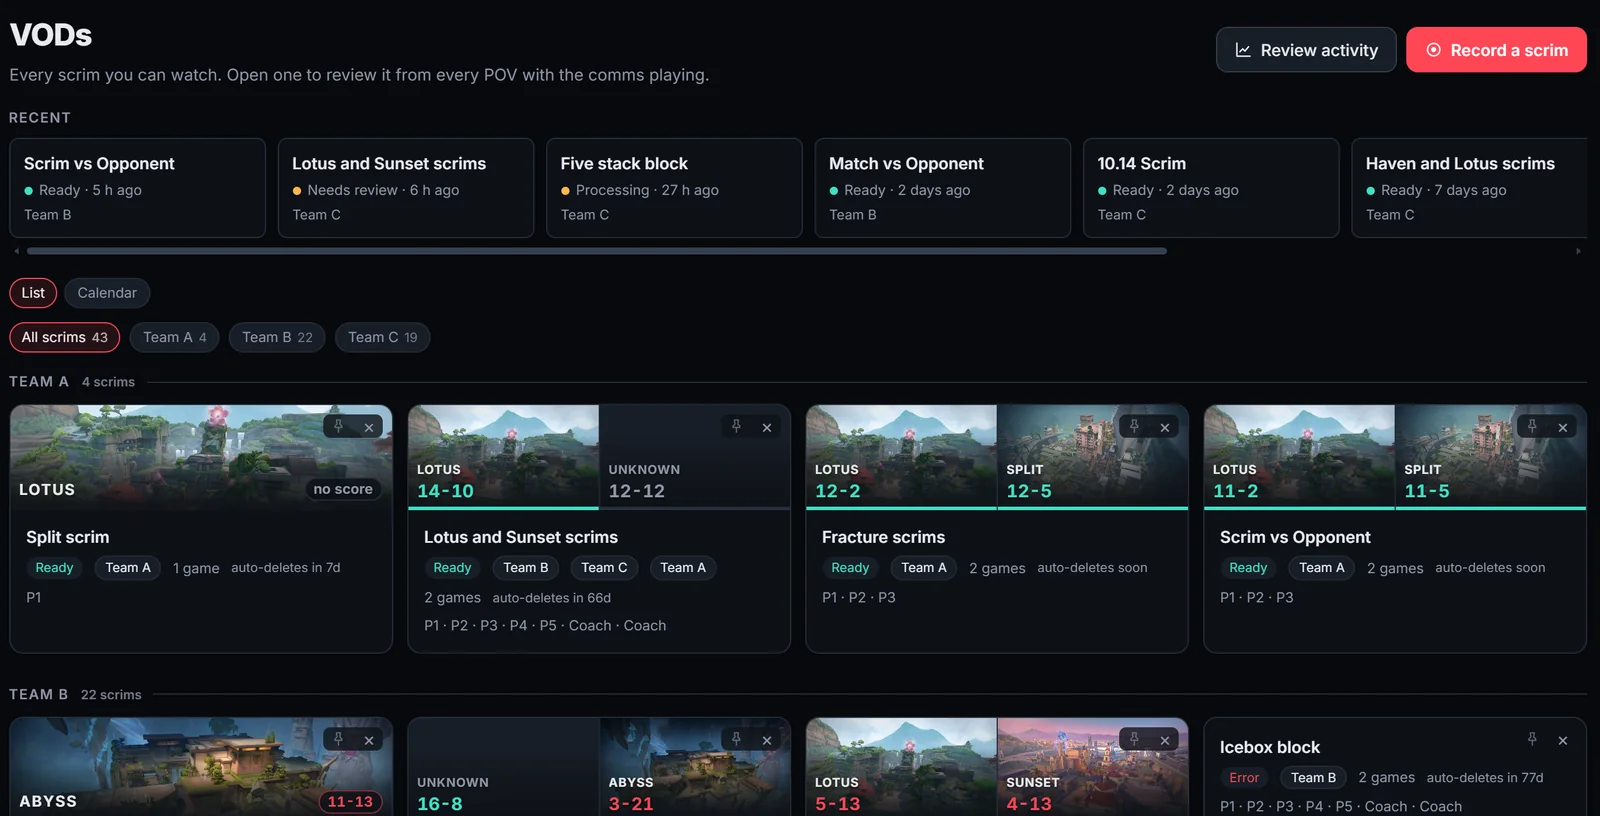The image size is (1600, 816).
Task: Open recent Match vs Opponent card
Action: pos(943,188)
